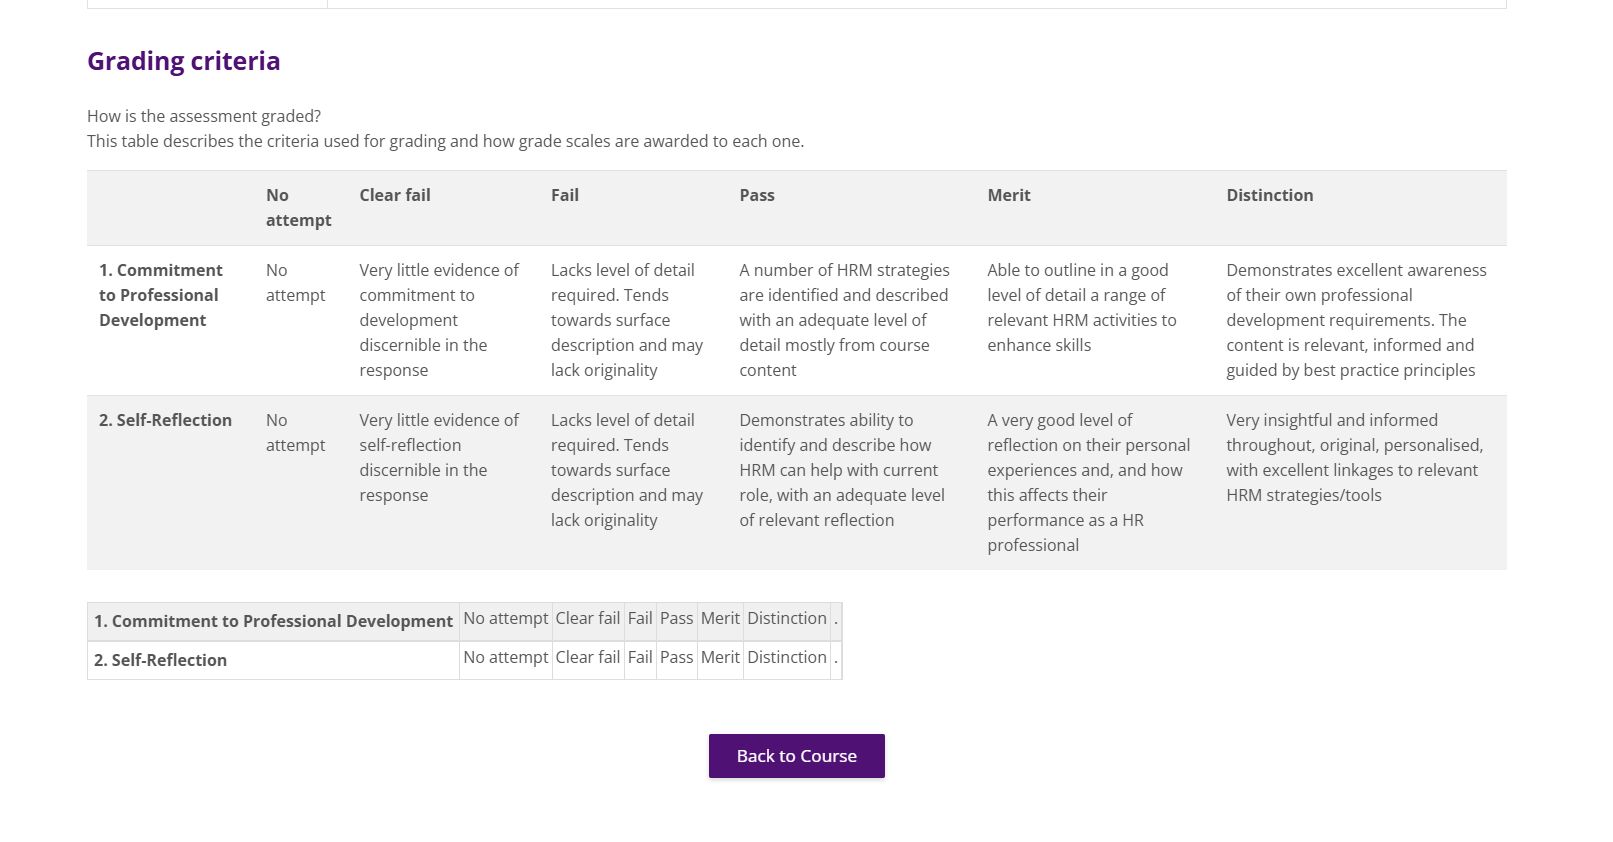
Task: Click the "Grading criteria" heading
Action: [x=183, y=61]
